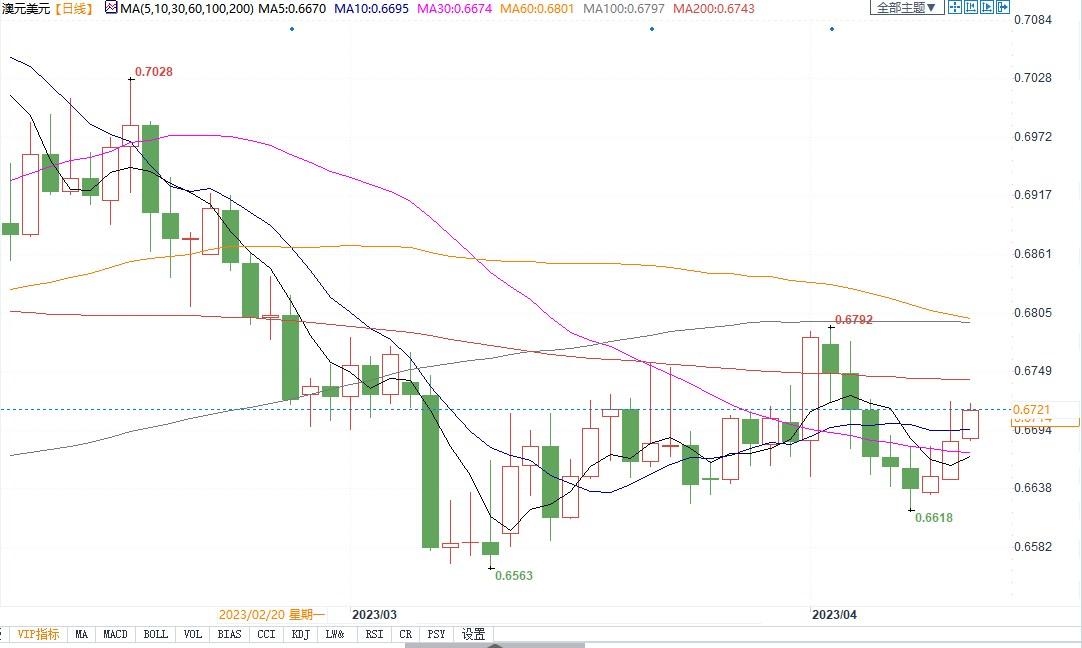Click the 0.6563 low price label

pyautogui.click(x=514, y=576)
